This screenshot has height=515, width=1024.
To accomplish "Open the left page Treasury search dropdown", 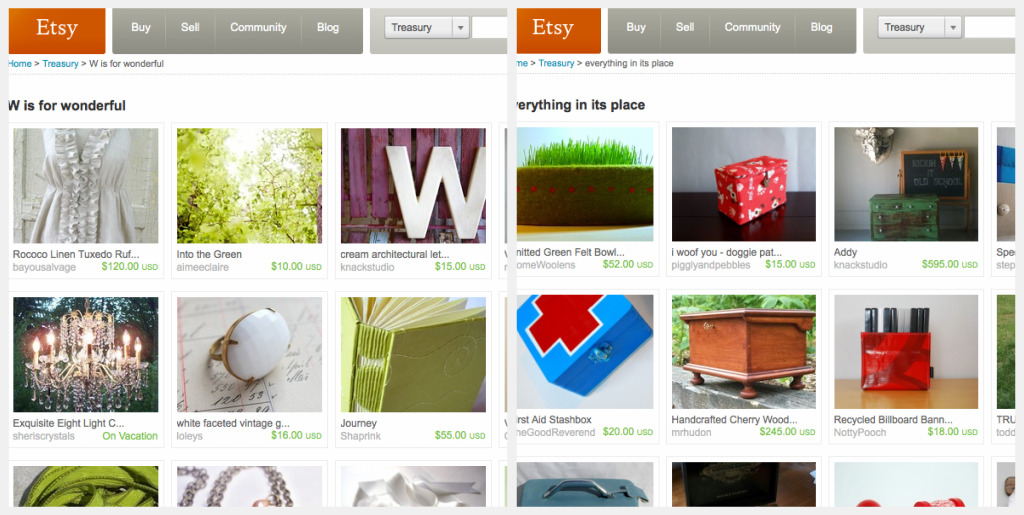I will (x=426, y=27).
